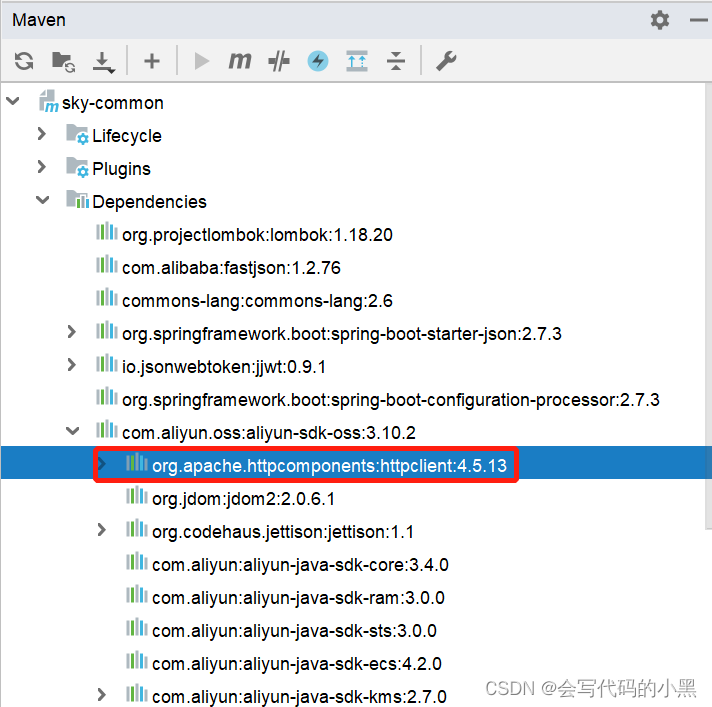Expand org.codehaus.jettison dependency
This screenshot has width=712, height=707.
pos(102,530)
